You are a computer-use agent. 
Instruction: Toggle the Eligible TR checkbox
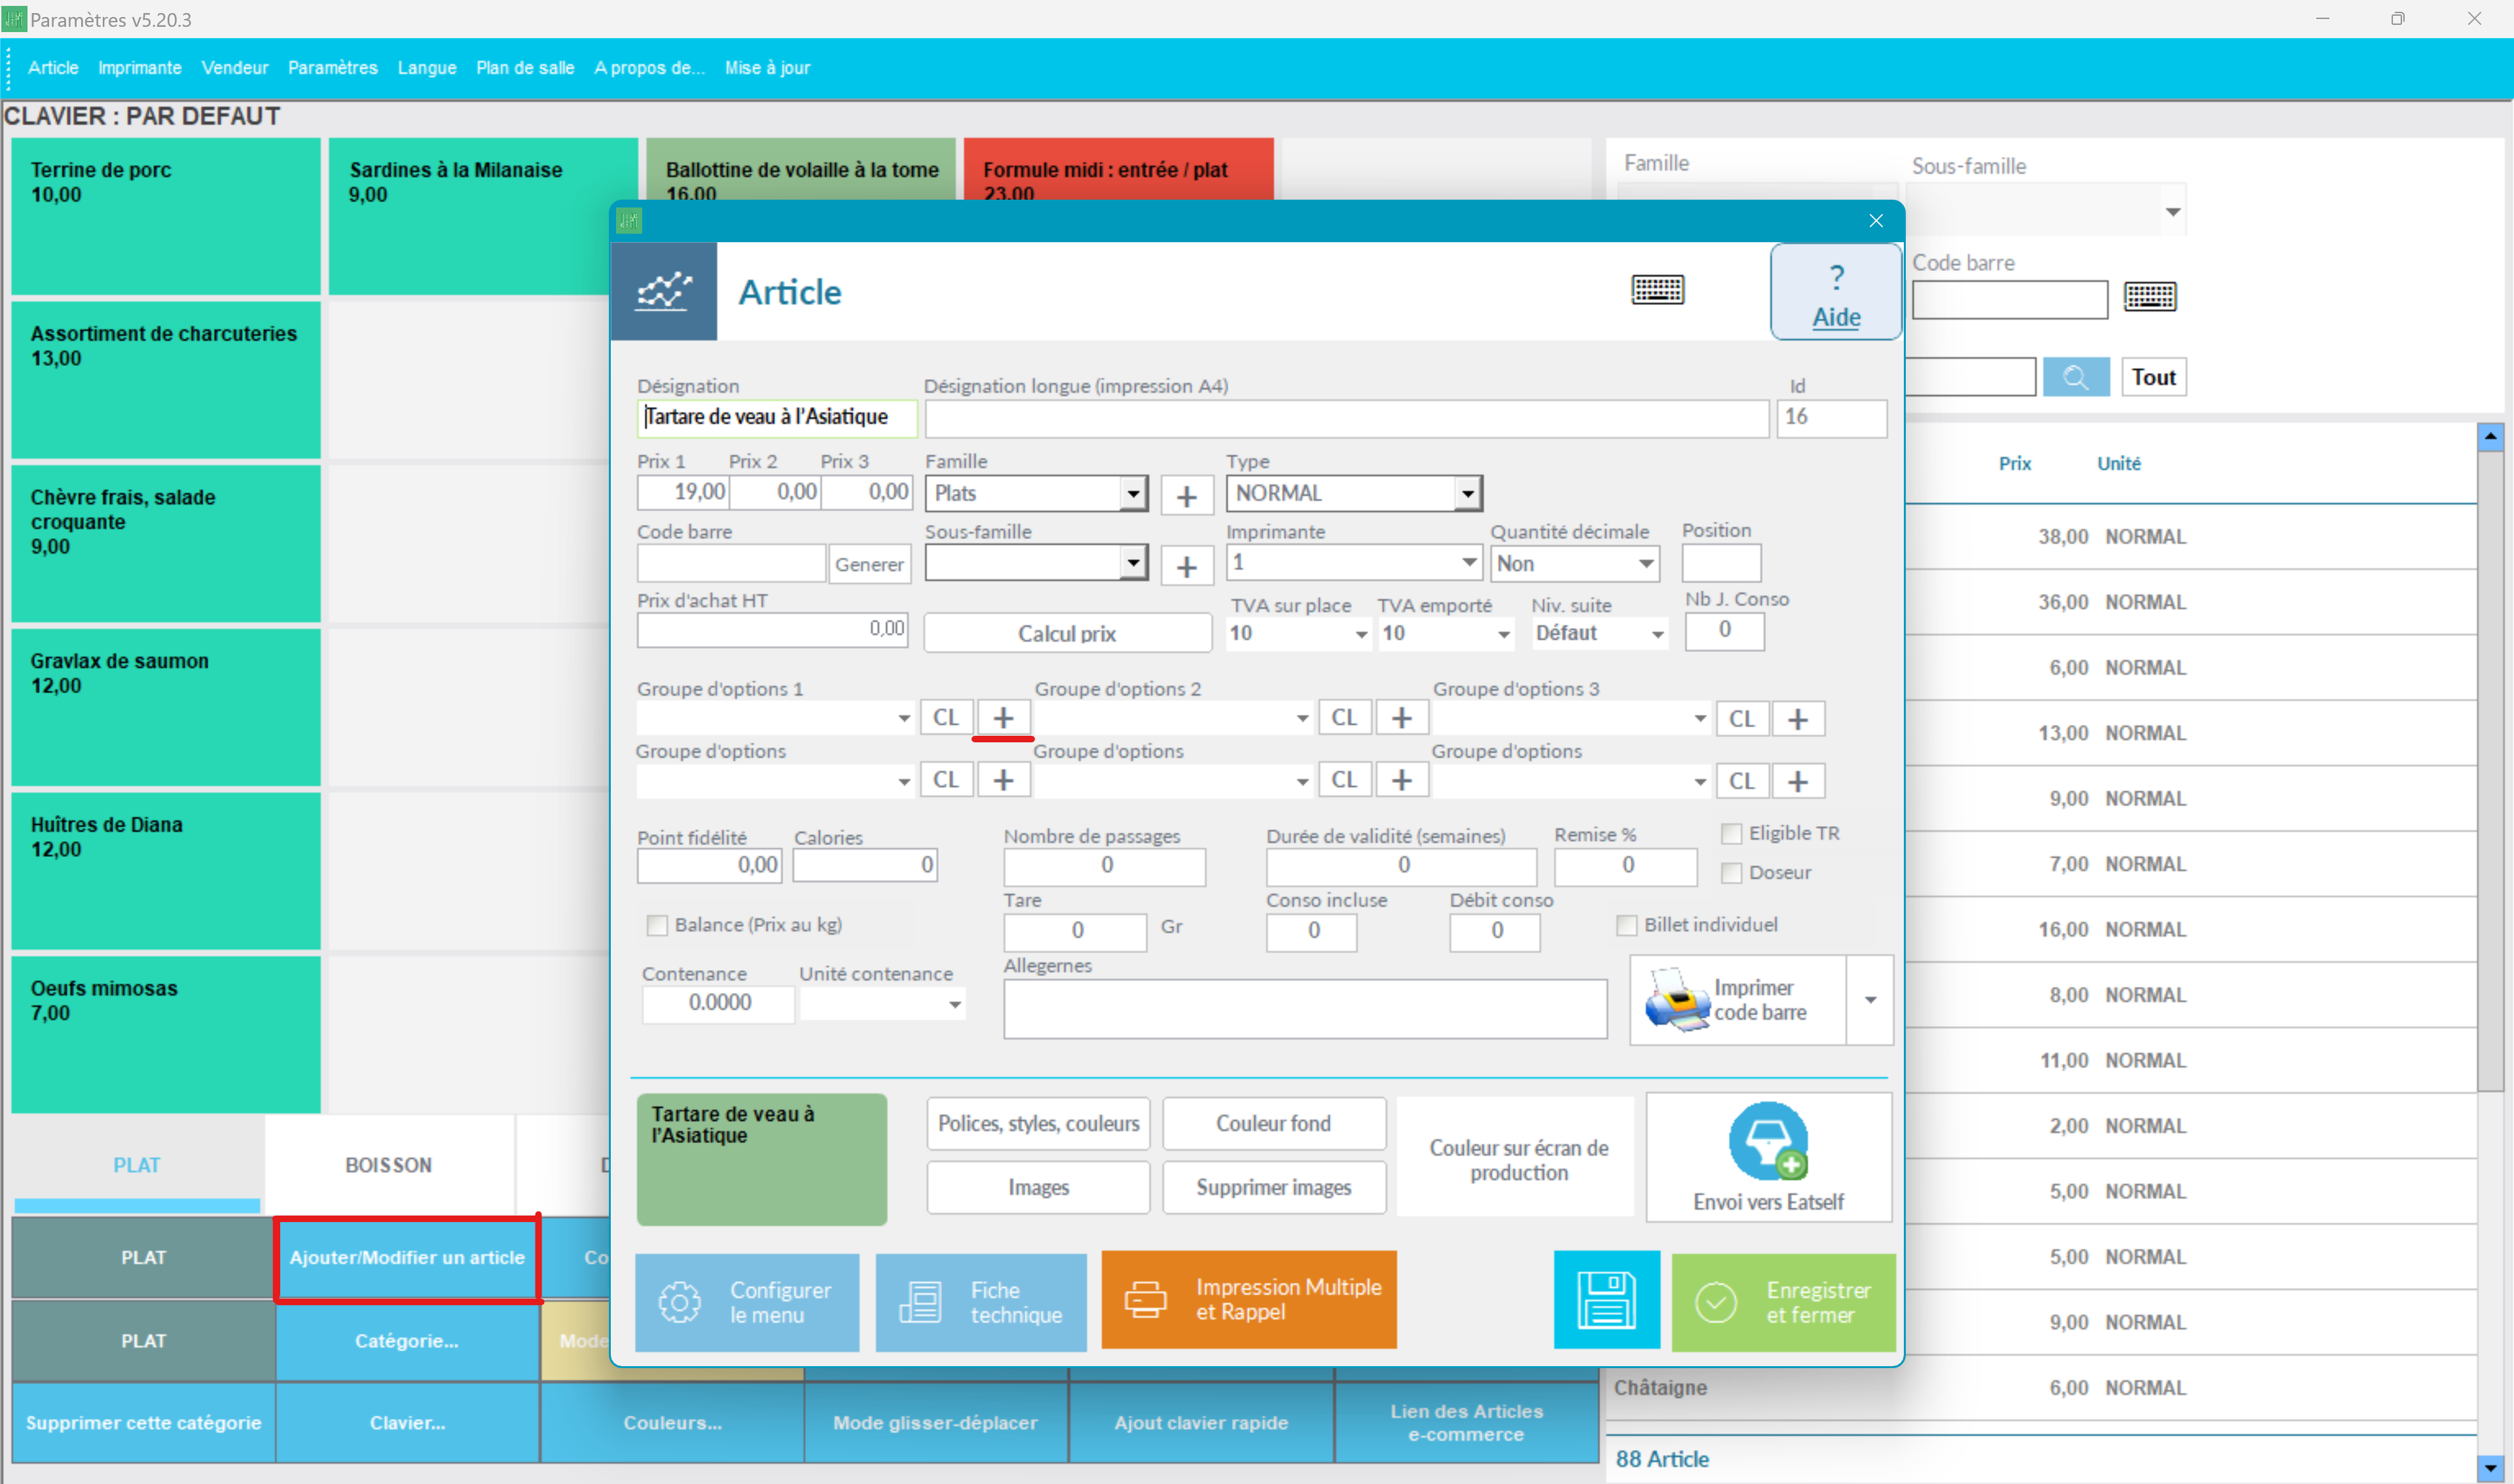click(1731, 833)
